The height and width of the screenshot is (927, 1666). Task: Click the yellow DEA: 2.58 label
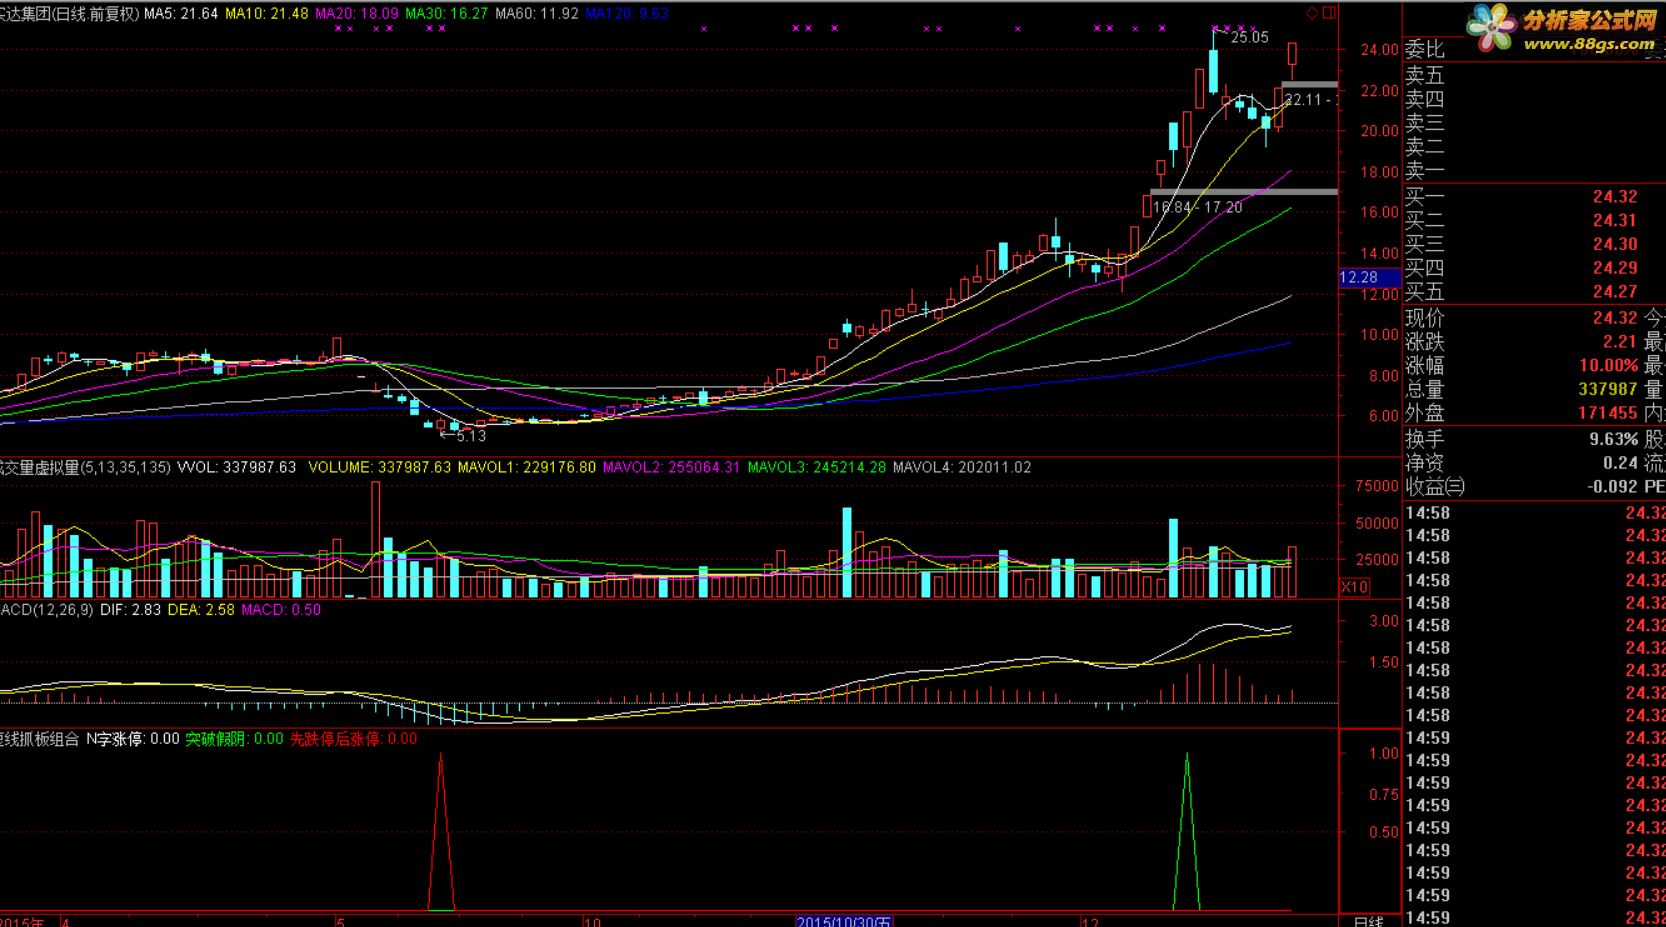201,609
